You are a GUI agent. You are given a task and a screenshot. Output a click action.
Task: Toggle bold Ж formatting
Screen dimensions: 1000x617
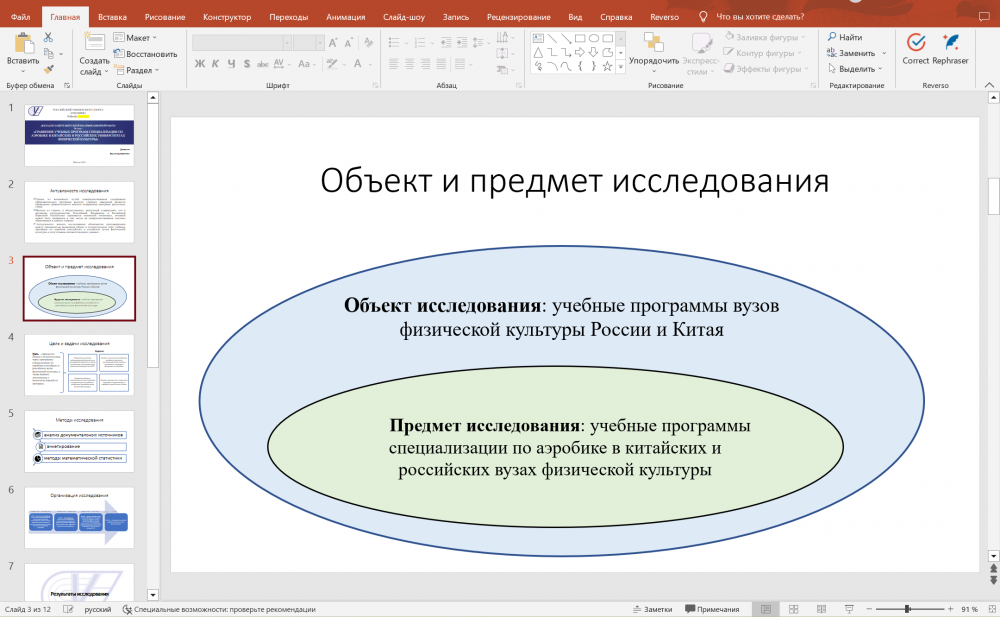[200, 64]
